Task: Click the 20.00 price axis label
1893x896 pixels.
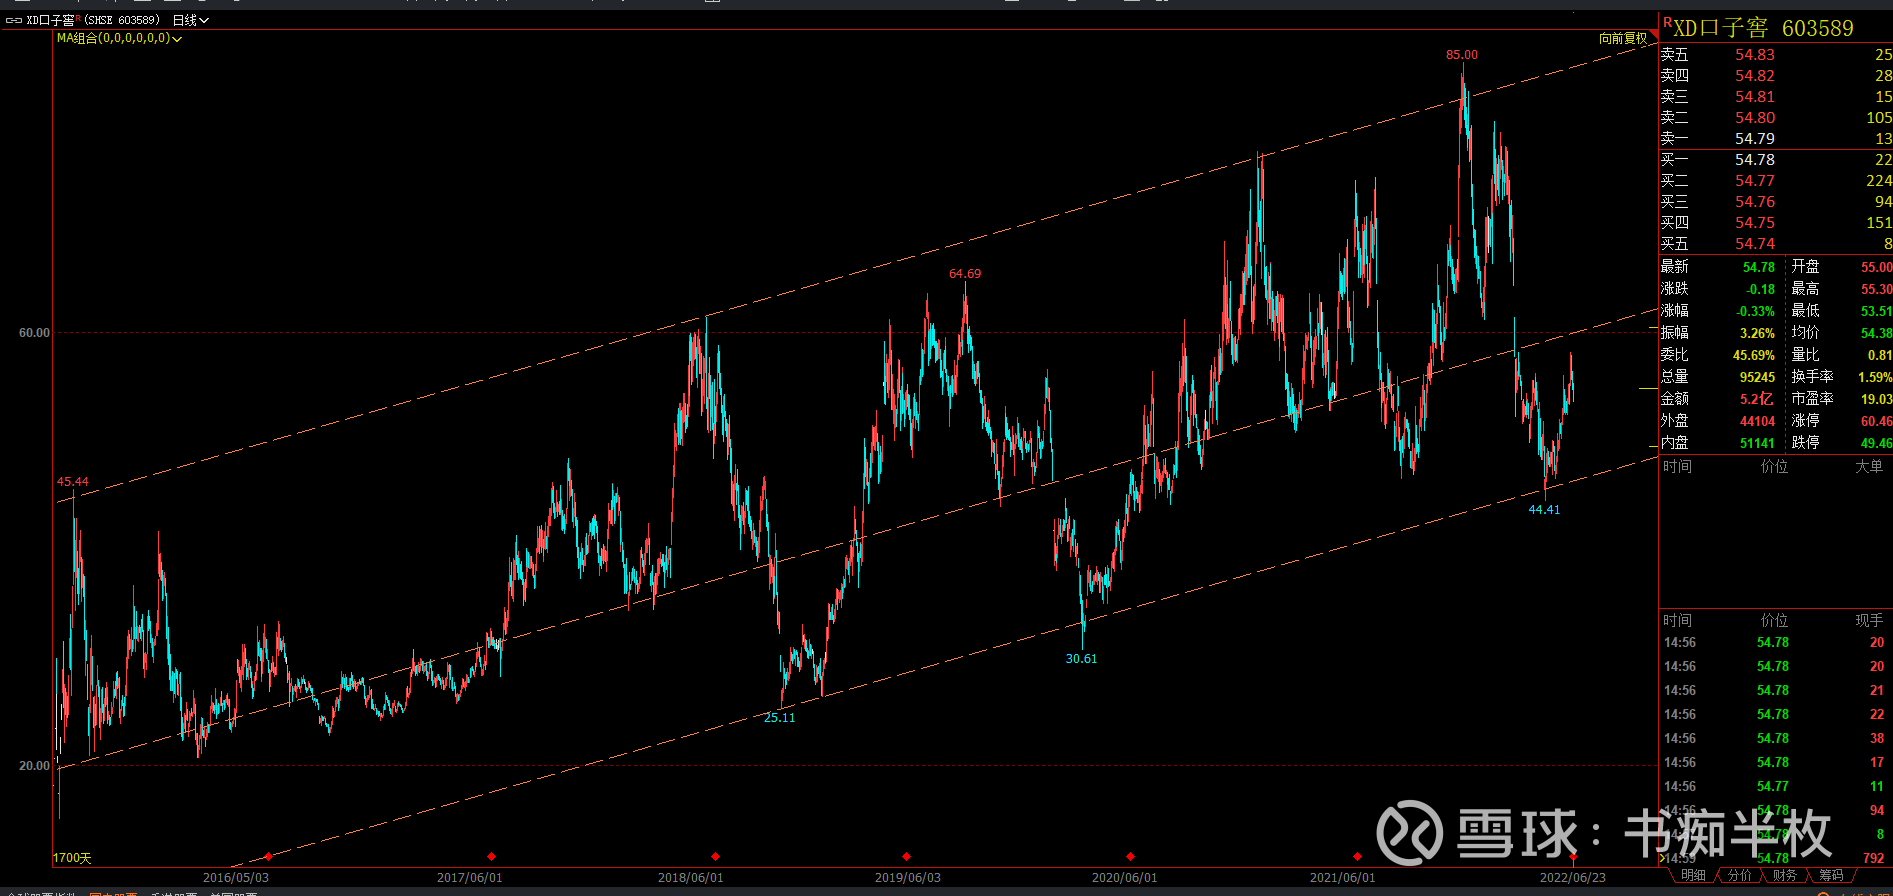Action: [x=34, y=766]
